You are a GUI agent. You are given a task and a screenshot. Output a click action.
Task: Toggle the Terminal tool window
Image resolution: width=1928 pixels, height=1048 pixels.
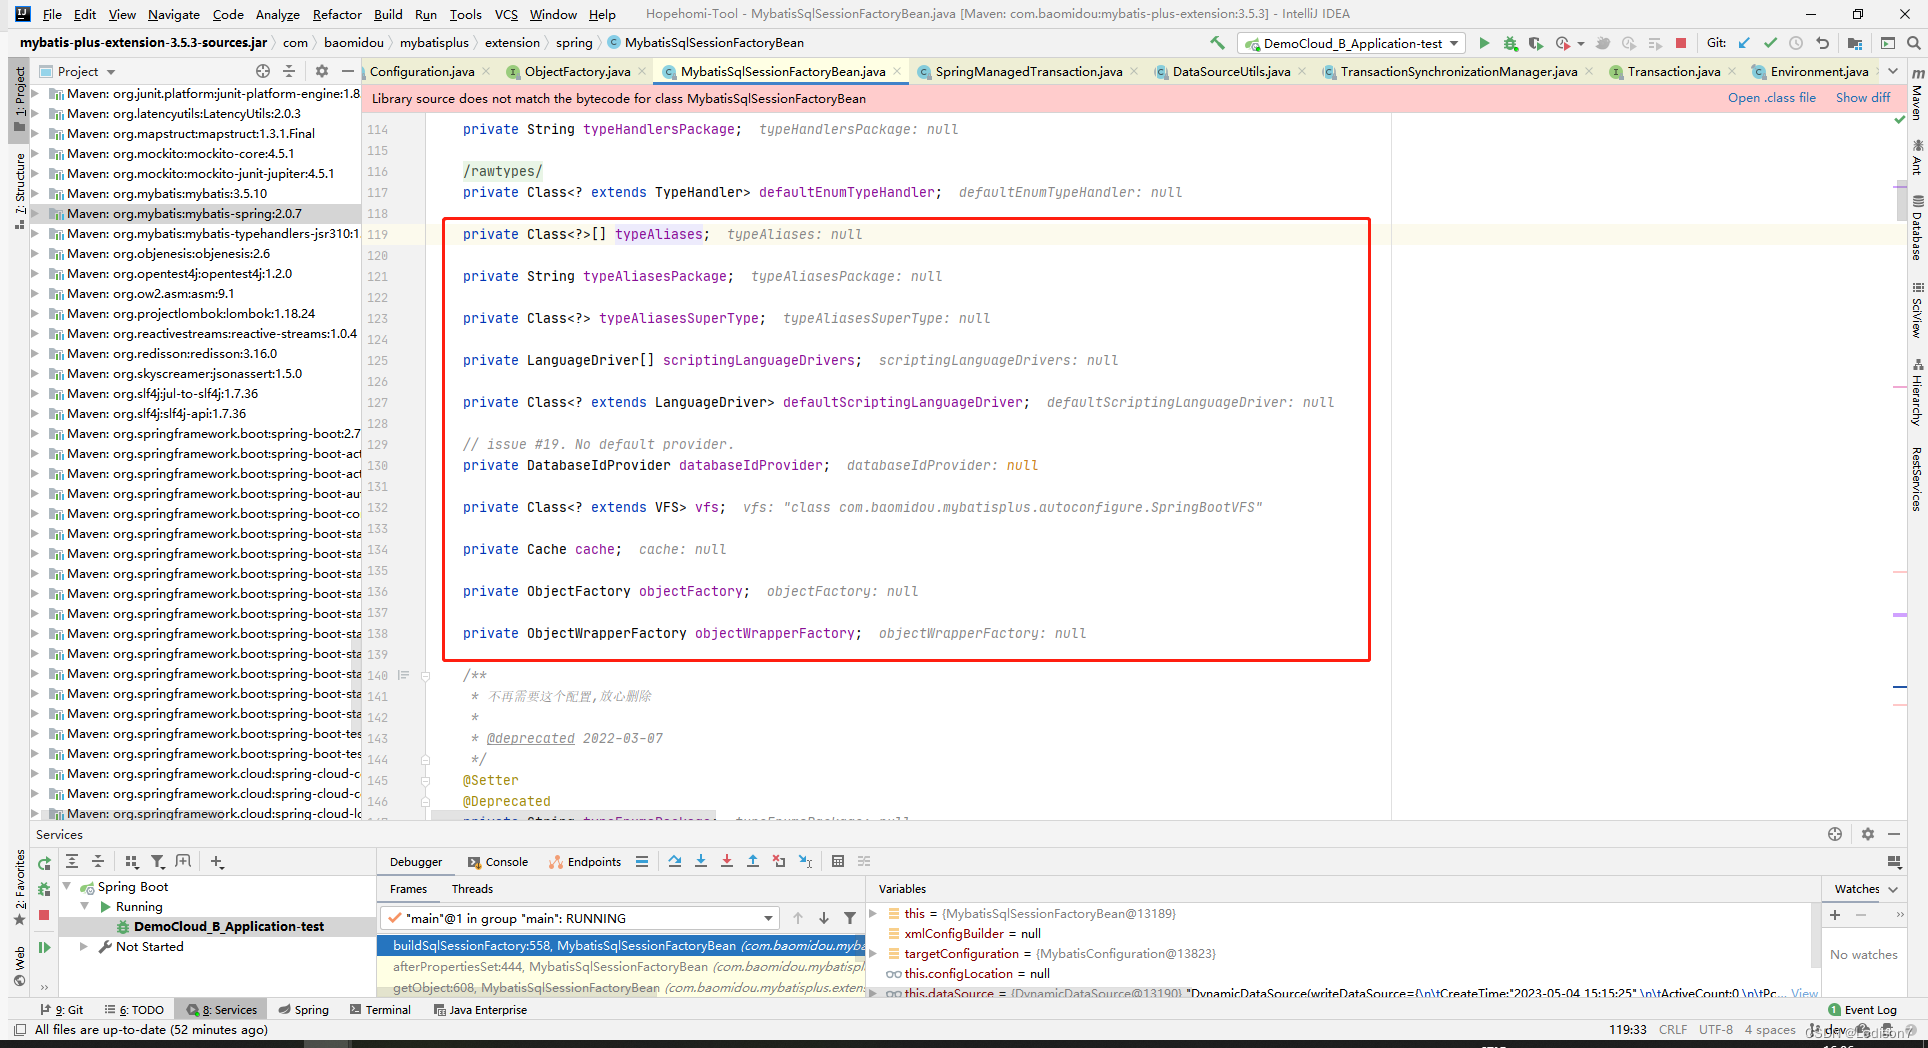coord(380,1010)
